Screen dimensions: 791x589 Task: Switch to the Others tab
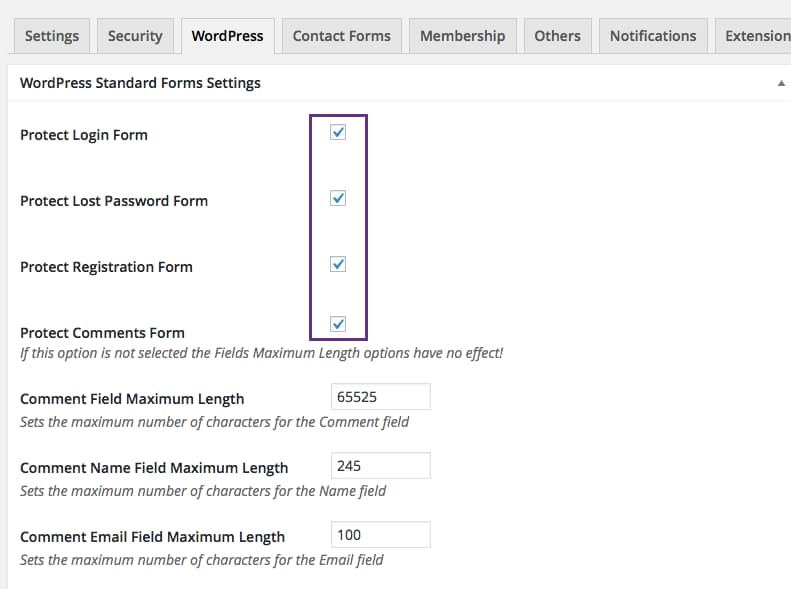pyautogui.click(x=557, y=36)
